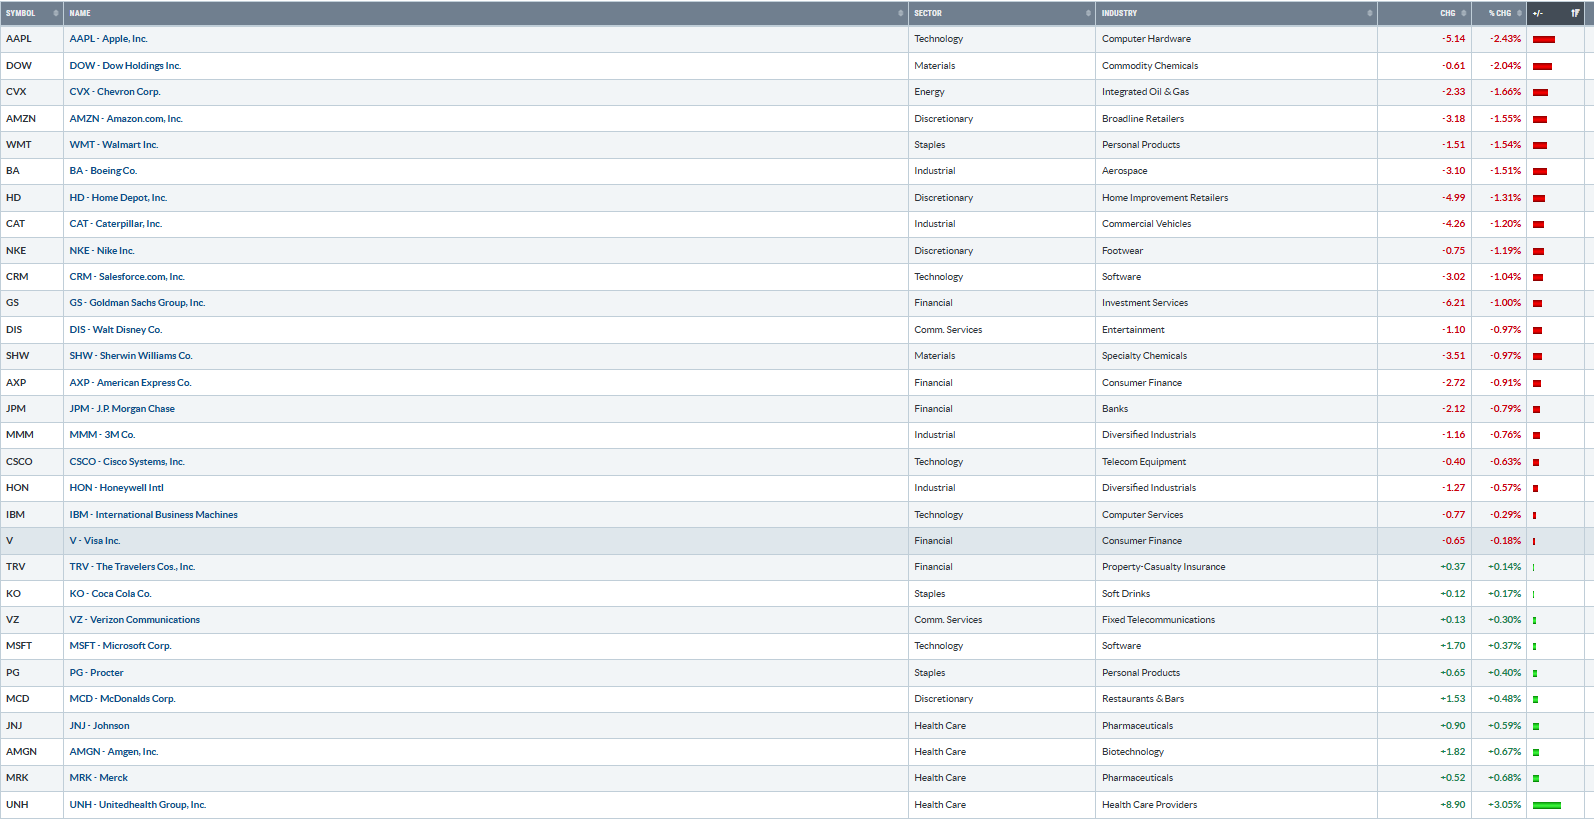Open the NKE - Nike Inc. link
This screenshot has height=829, width=1594.
coord(102,251)
